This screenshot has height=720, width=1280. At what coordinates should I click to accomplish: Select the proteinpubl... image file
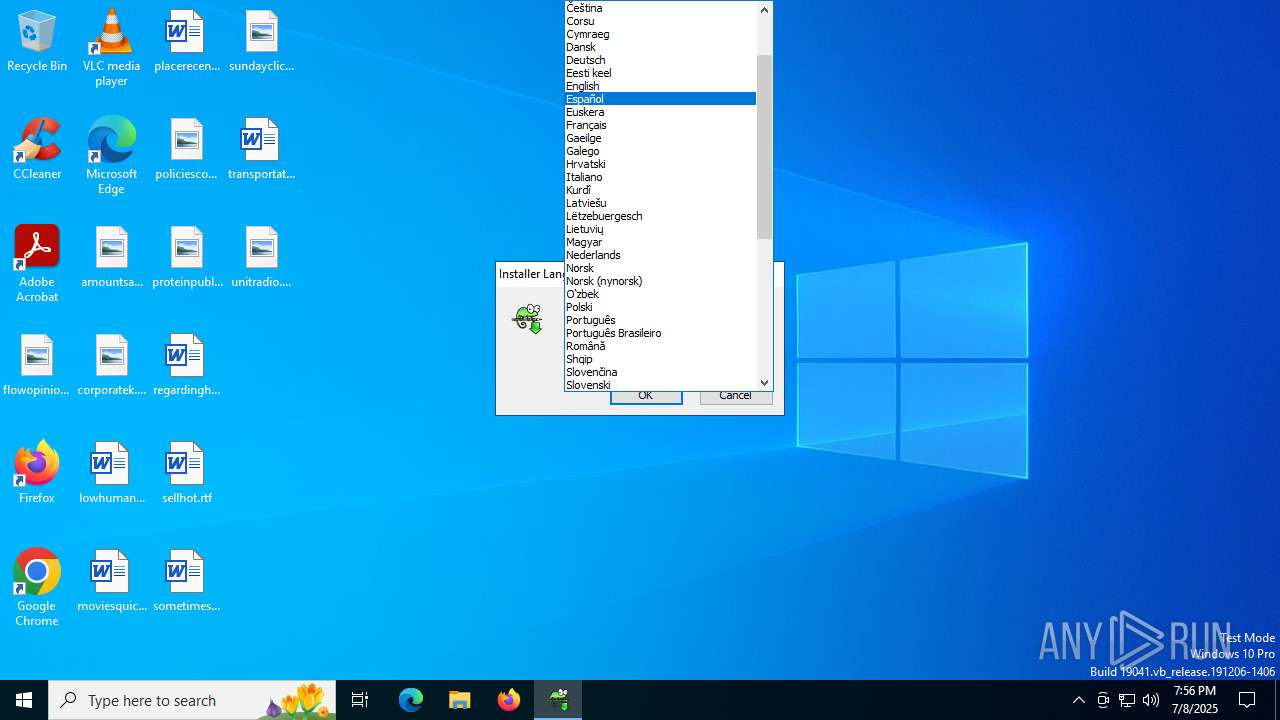click(x=186, y=258)
